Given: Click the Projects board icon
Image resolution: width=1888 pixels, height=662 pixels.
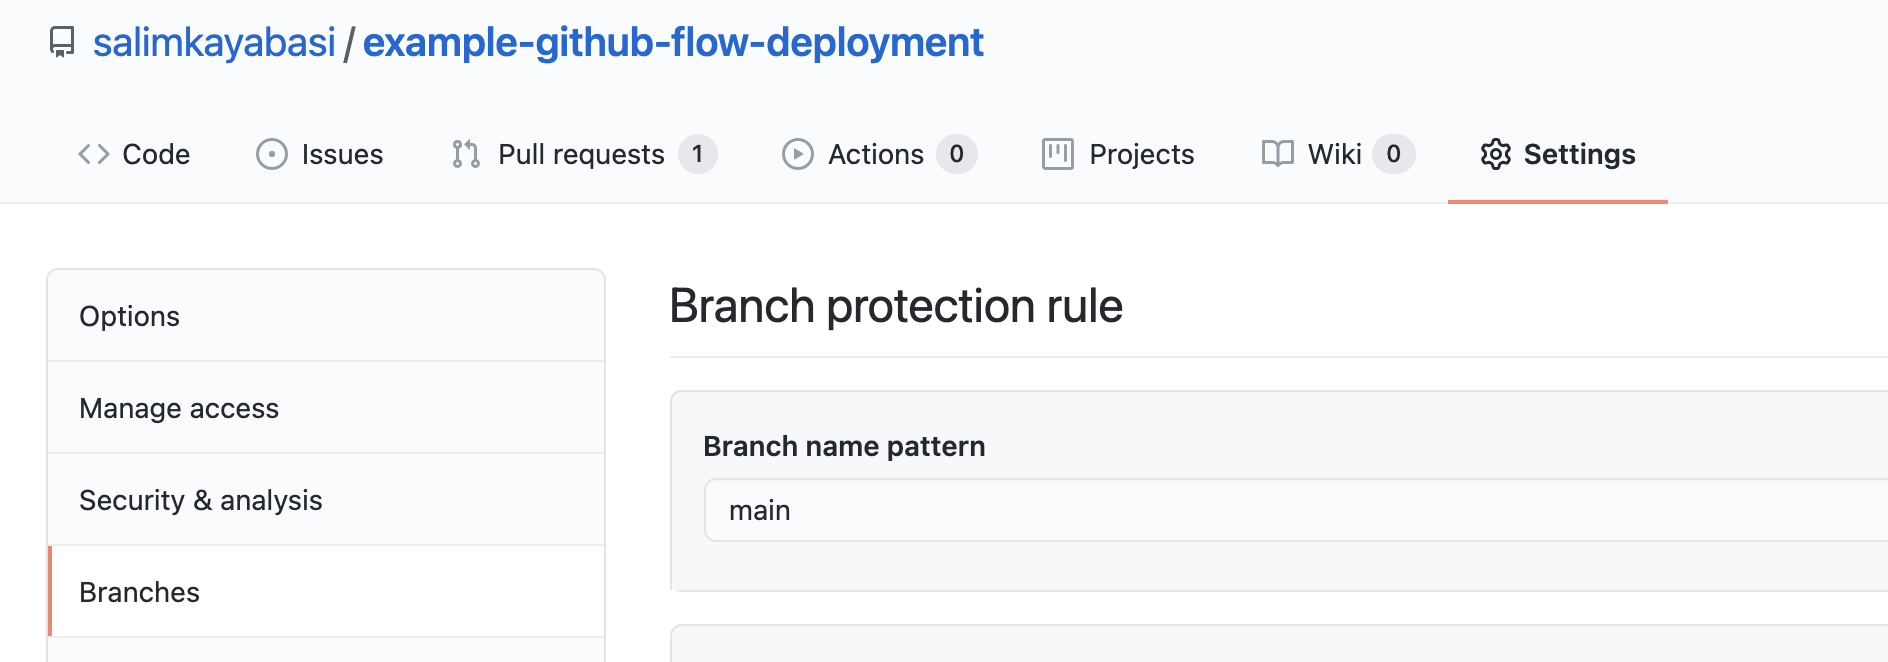Looking at the screenshot, I should tap(1058, 154).
